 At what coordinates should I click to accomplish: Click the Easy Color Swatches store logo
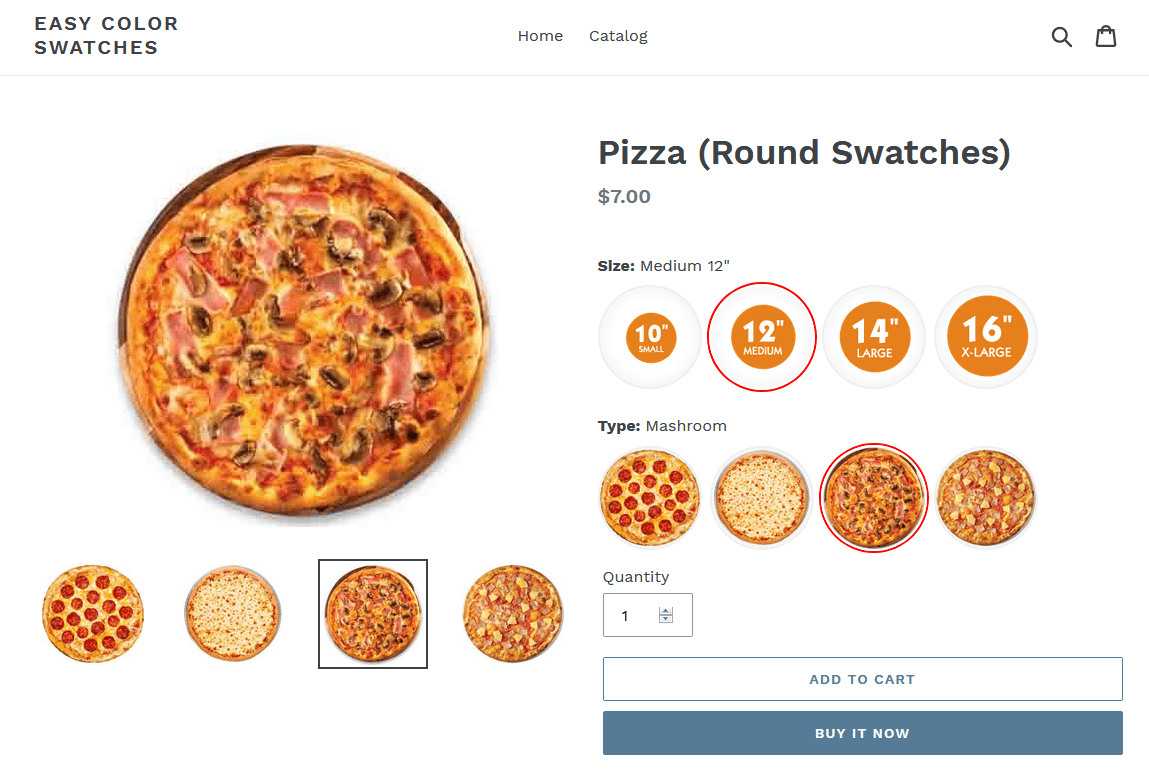click(106, 36)
